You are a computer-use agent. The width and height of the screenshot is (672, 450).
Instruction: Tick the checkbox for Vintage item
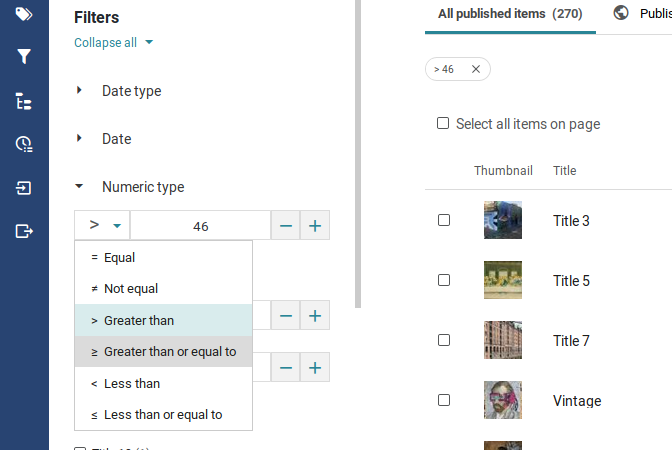(444, 400)
